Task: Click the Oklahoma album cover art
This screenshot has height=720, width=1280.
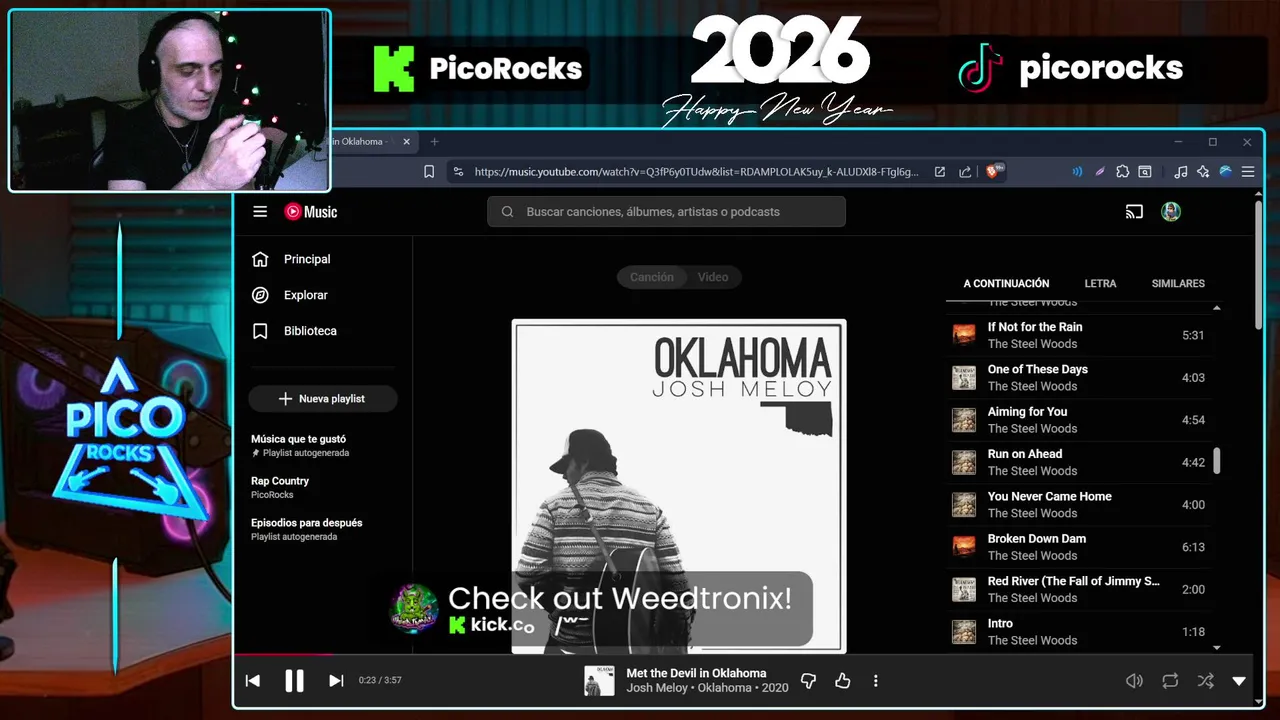Action: (x=679, y=486)
